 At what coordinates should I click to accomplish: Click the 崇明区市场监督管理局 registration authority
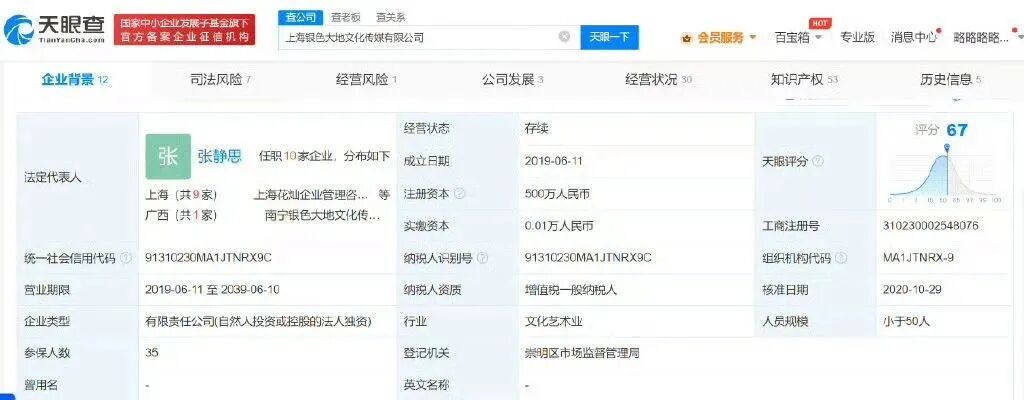(x=581, y=353)
